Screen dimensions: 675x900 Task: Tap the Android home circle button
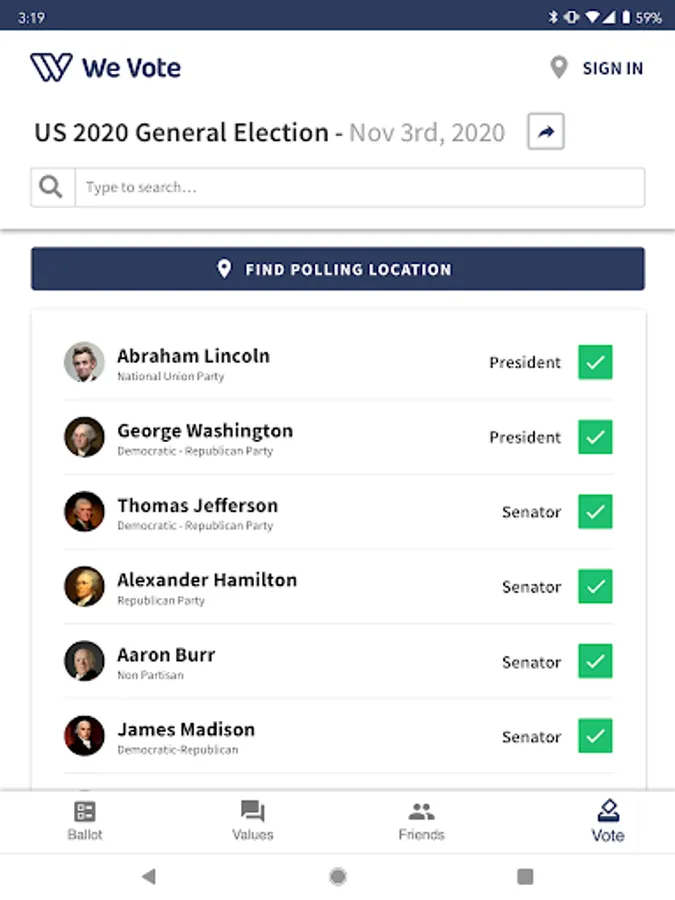tap(338, 877)
